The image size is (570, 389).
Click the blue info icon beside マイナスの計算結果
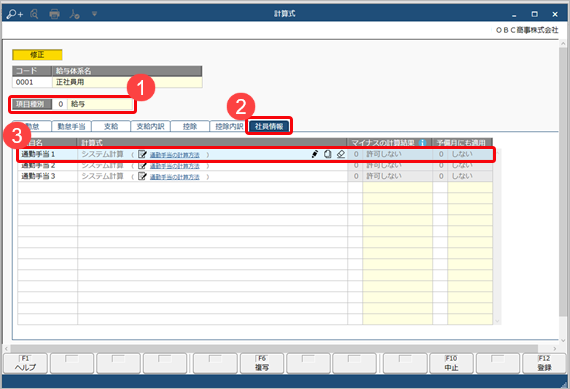pos(422,143)
